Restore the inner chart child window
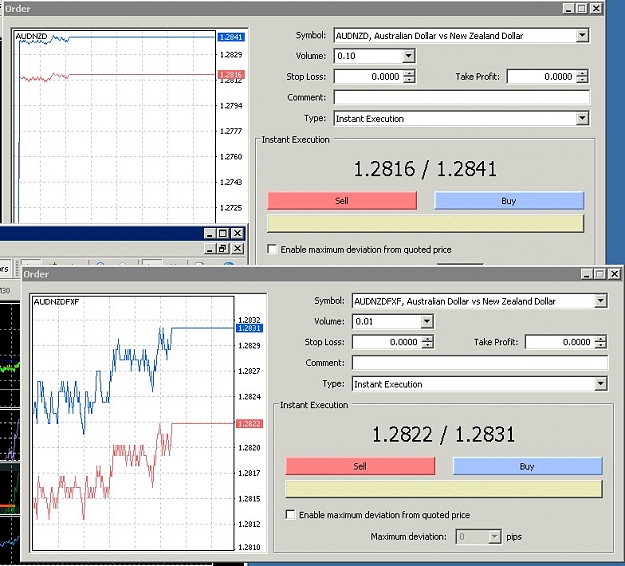The image size is (625, 566). coord(223,249)
